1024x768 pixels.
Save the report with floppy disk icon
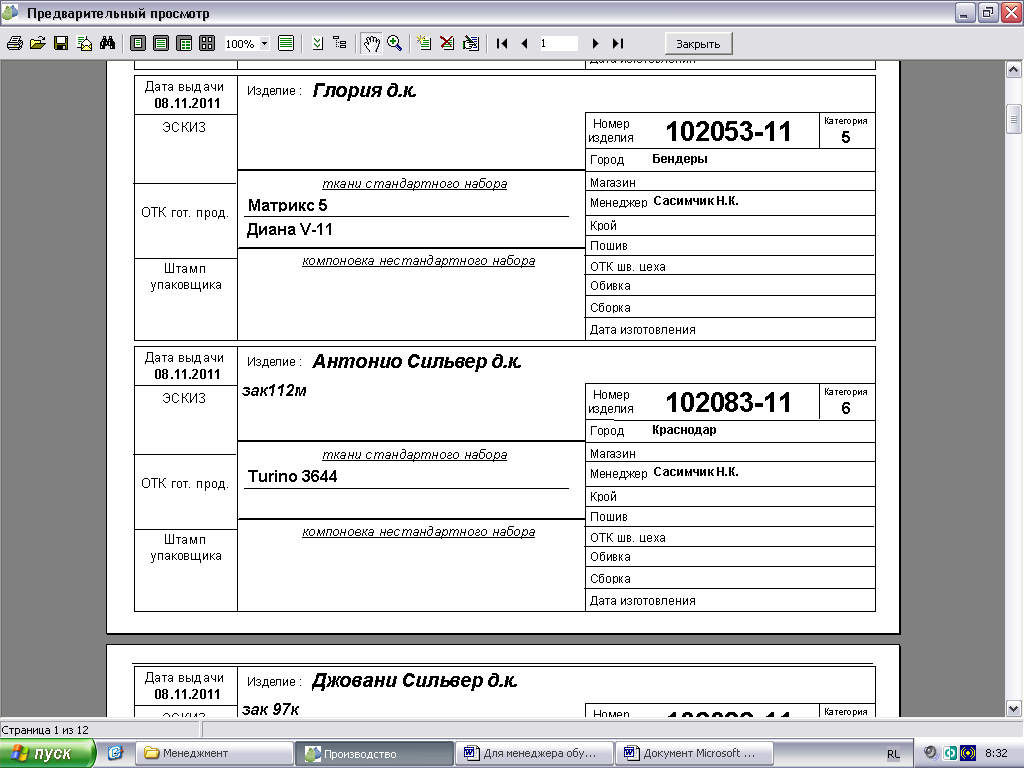point(61,43)
